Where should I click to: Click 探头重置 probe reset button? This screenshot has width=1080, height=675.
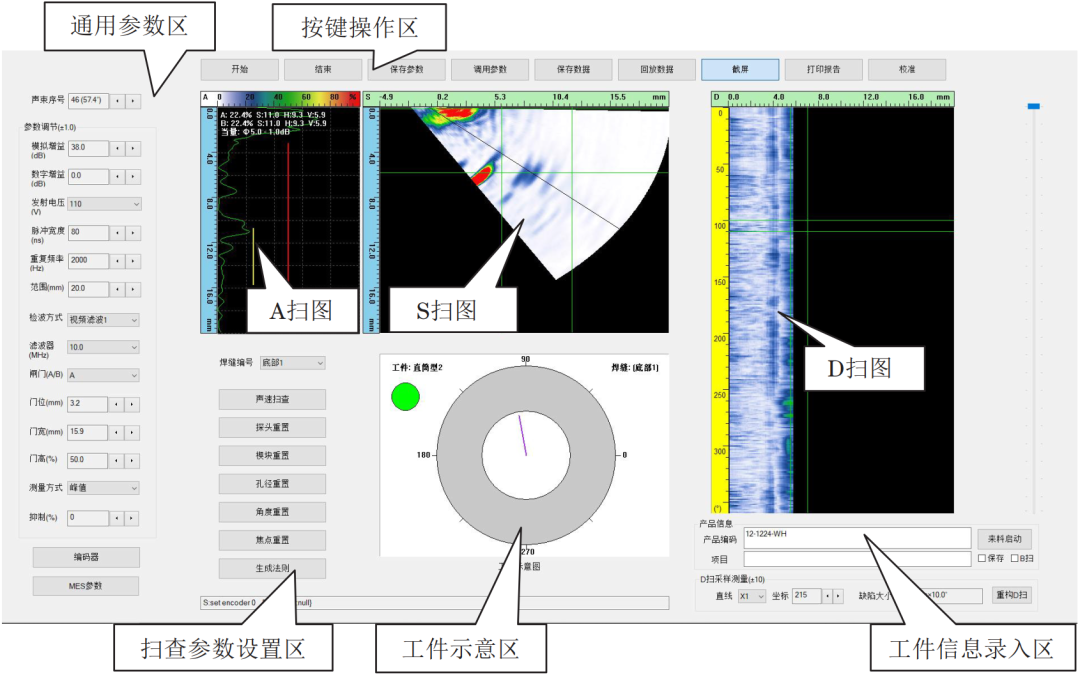coord(272,428)
